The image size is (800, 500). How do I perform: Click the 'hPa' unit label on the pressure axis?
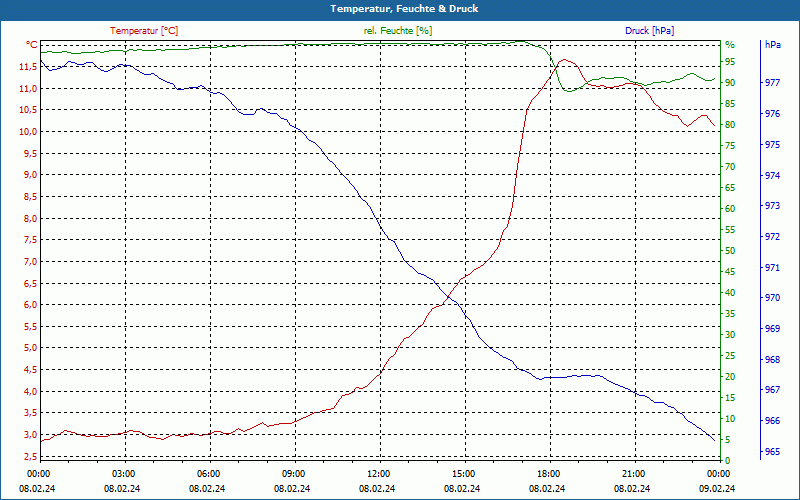pyautogui.click(x=773, y=44)
